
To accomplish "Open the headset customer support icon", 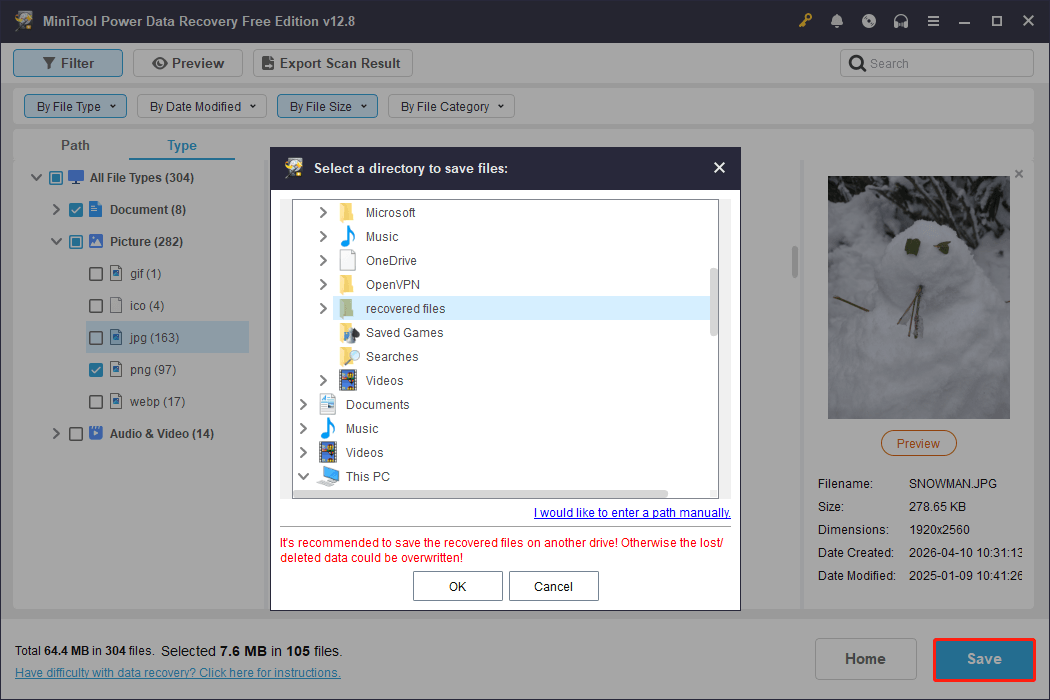I will point(901,20).
